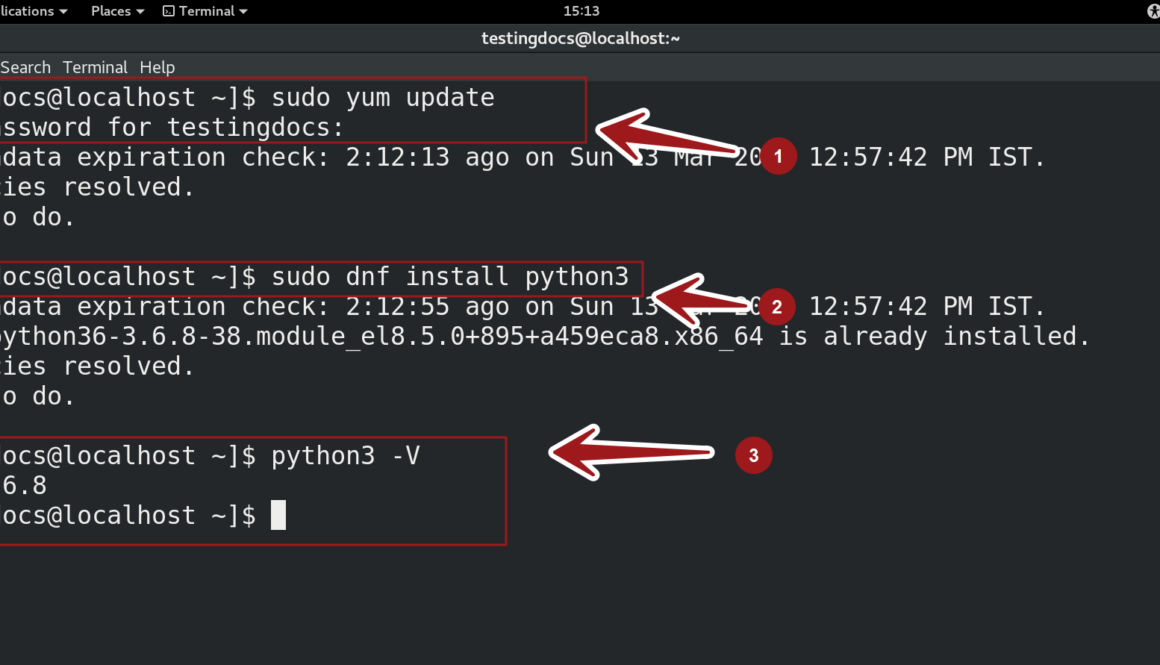
Task: Click the 'sudo dnf install python3' command
Action: point(450,276)
